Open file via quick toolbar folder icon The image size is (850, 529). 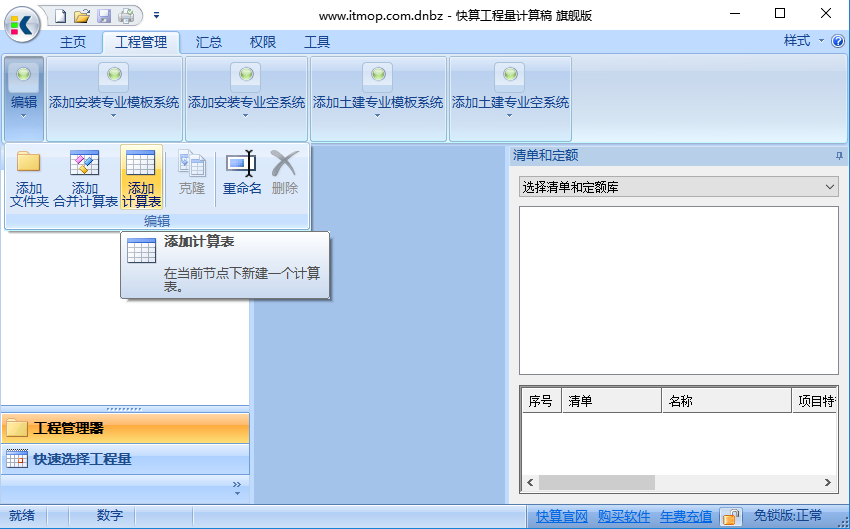click(x=82, y=16)
